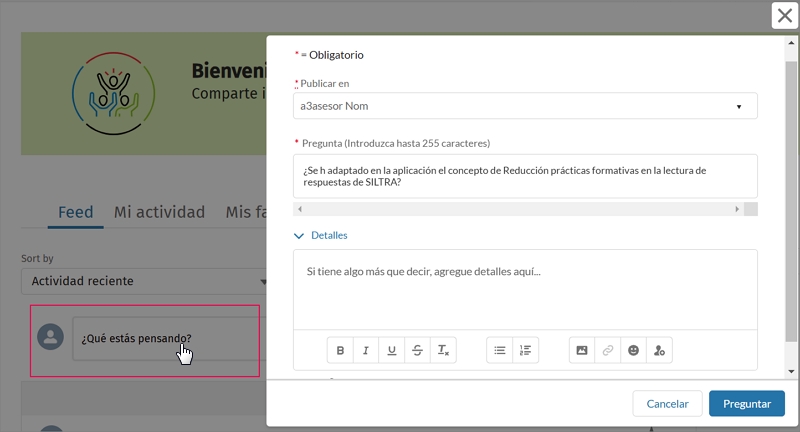Screen dimensions: 800x432
Task: Click the Cancelar button
Action: 667,403
